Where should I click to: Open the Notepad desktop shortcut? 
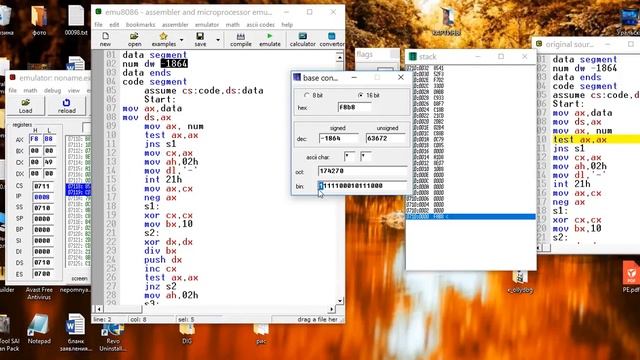pos(39,329)
